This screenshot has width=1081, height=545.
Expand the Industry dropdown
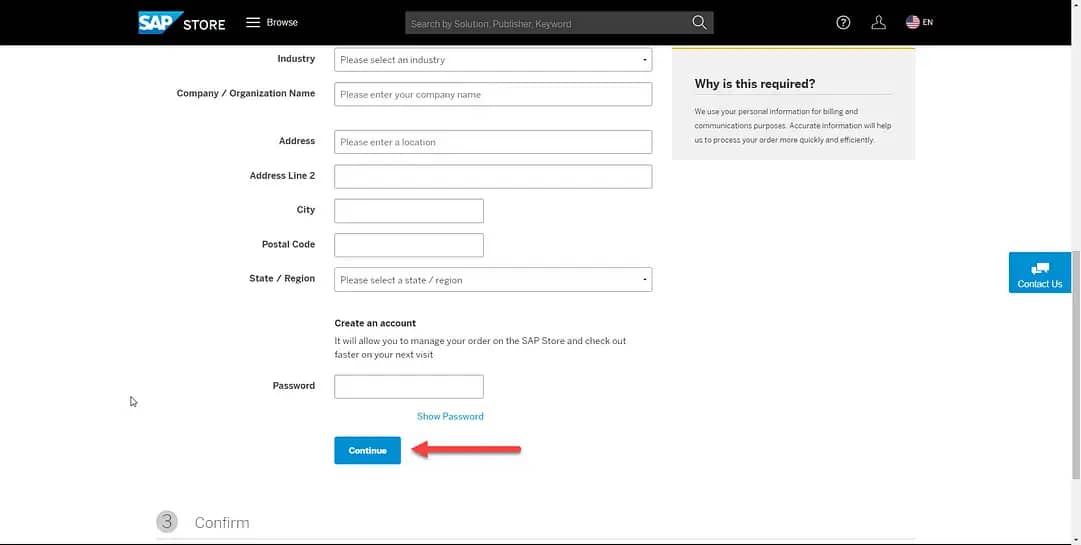pos(493,60)
